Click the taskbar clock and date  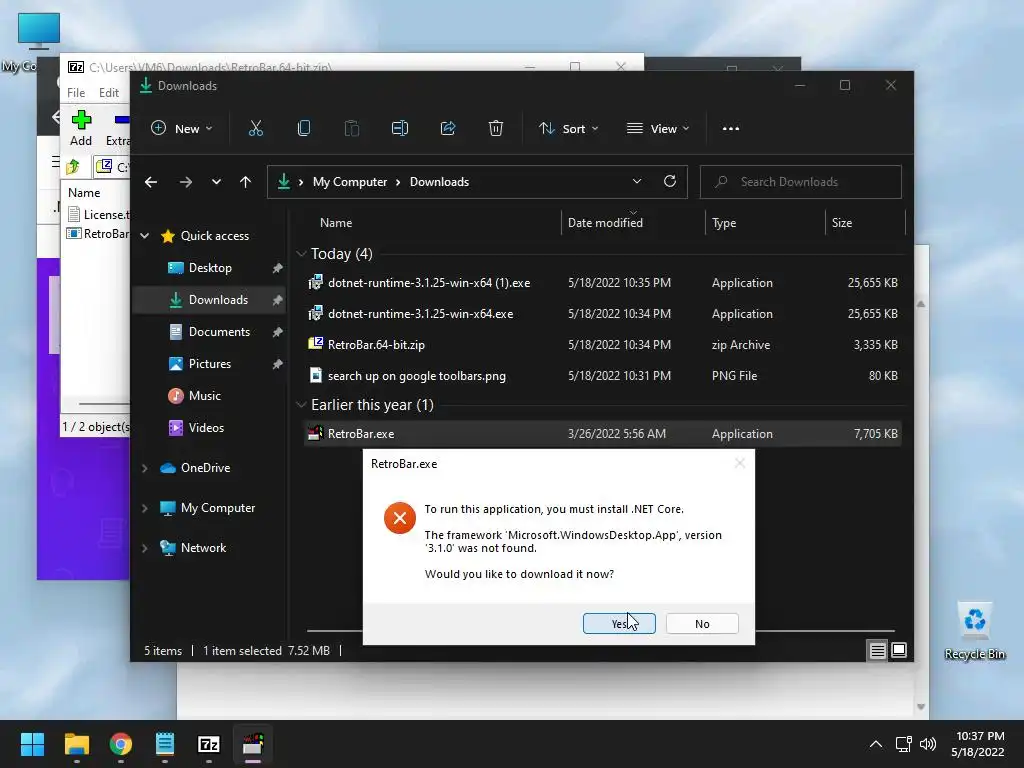(978, 744)
